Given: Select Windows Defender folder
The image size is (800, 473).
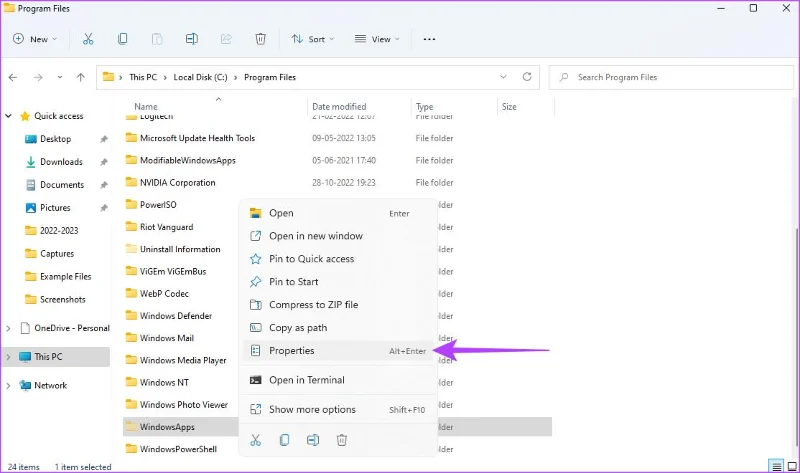Looking at the screenshot, I should coord(176,316).
